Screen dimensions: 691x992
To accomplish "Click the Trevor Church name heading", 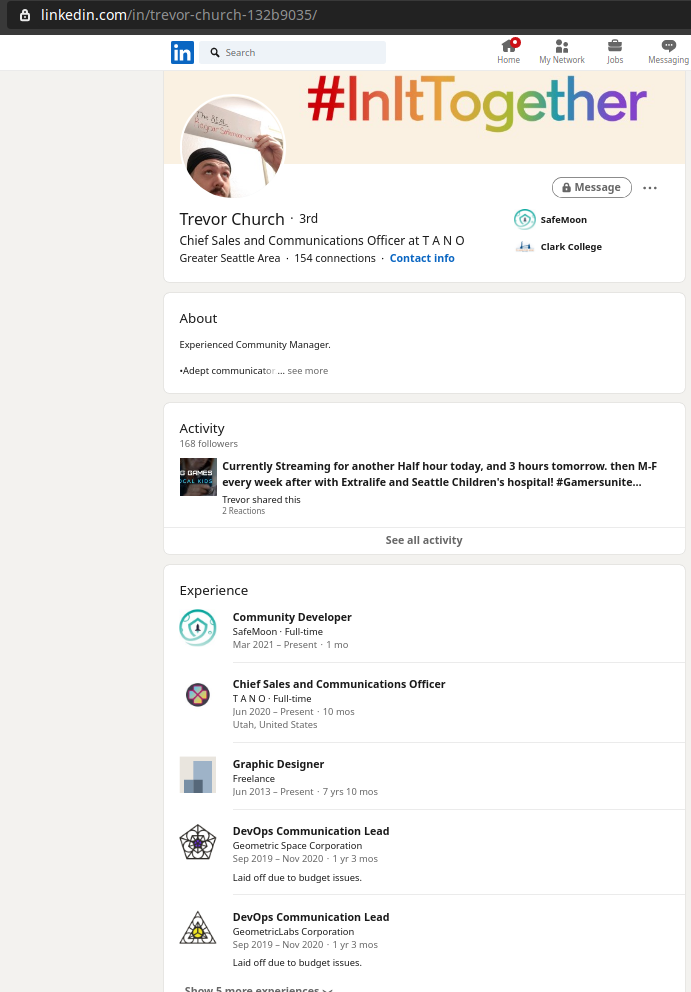I will coord(232,219).
